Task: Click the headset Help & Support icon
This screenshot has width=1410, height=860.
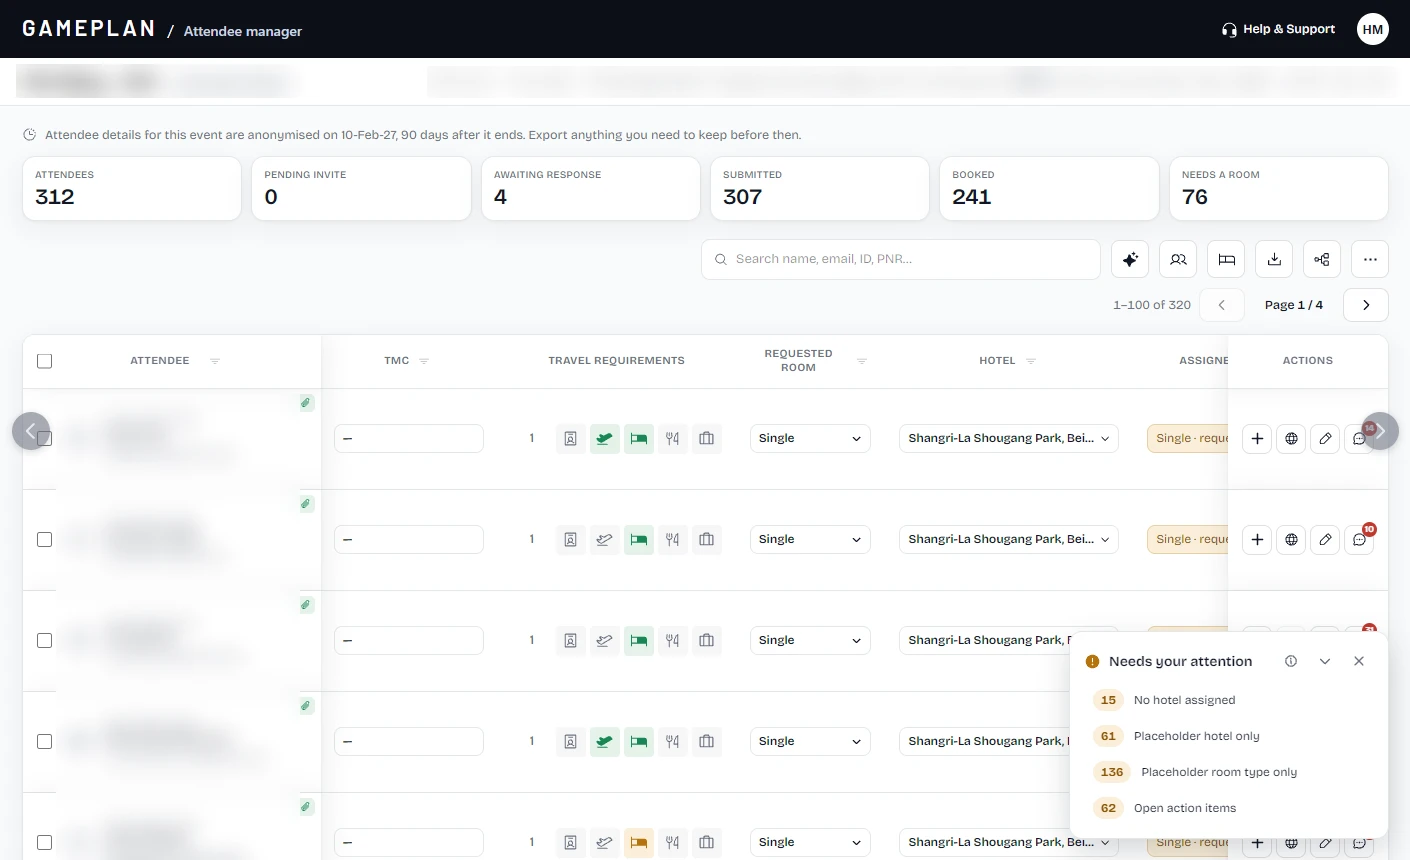Action: pyautogui.click(x=1229, y=30)
